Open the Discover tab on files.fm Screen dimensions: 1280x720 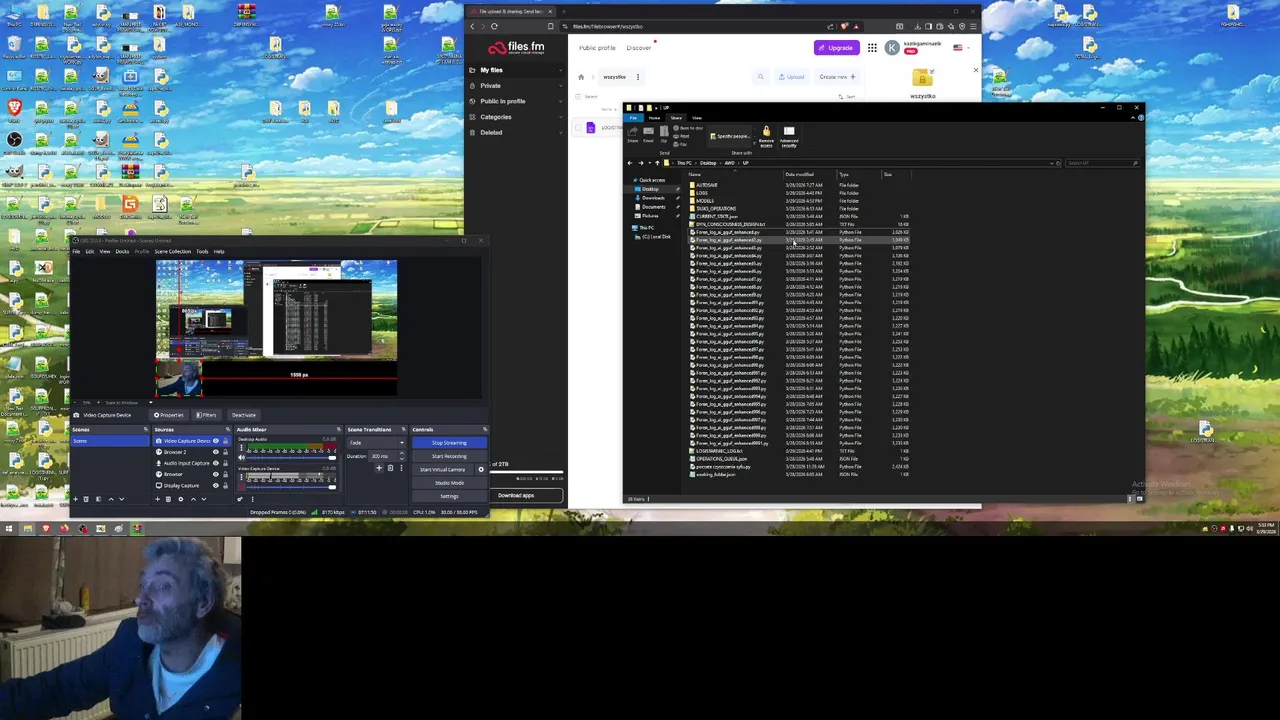point(639,48)
